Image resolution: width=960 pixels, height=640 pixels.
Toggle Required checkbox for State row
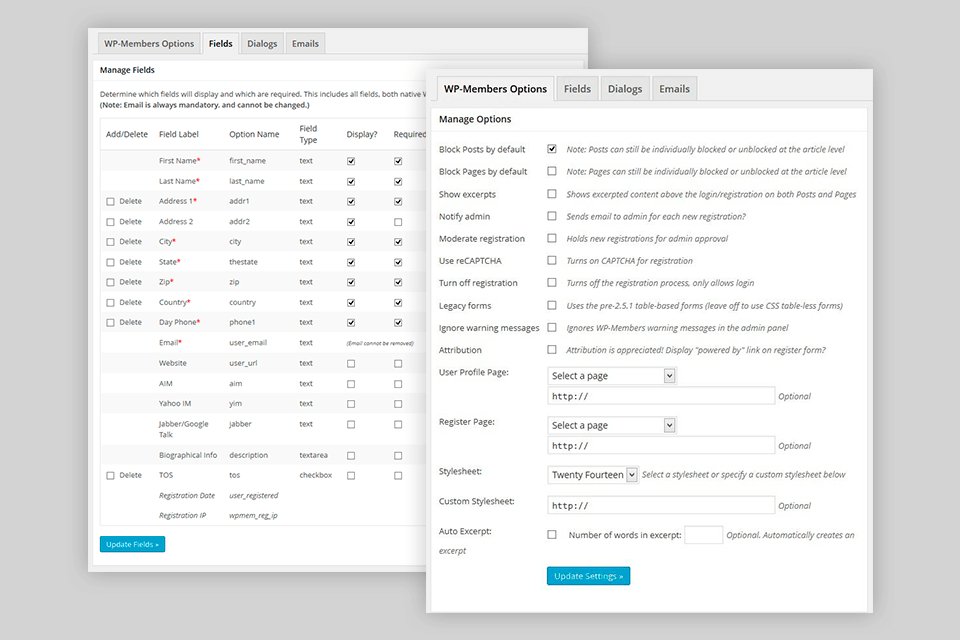[398, 262]
